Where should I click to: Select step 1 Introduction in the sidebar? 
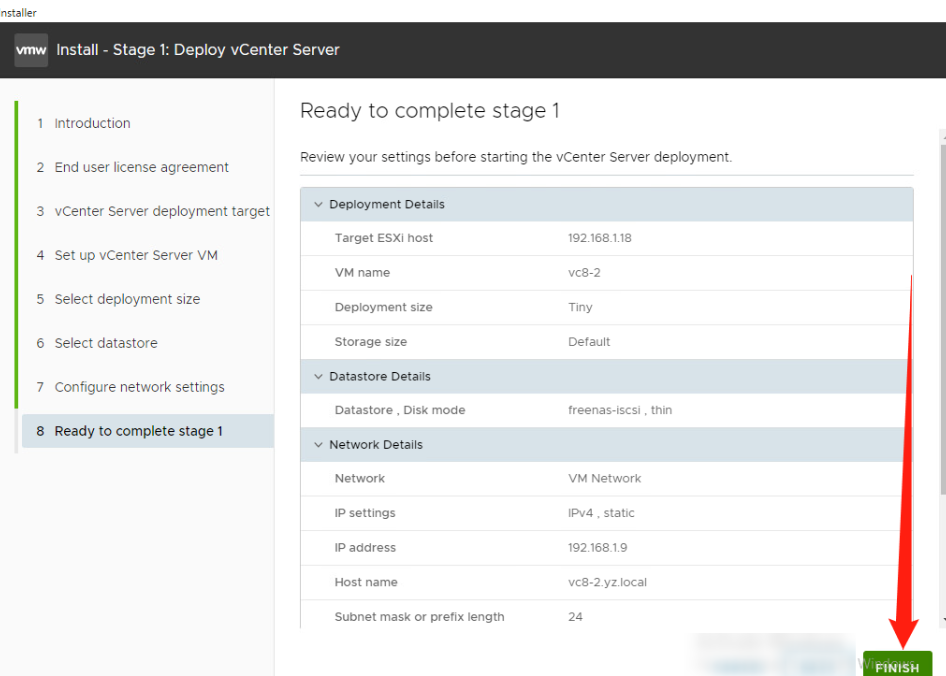(92, 123)
